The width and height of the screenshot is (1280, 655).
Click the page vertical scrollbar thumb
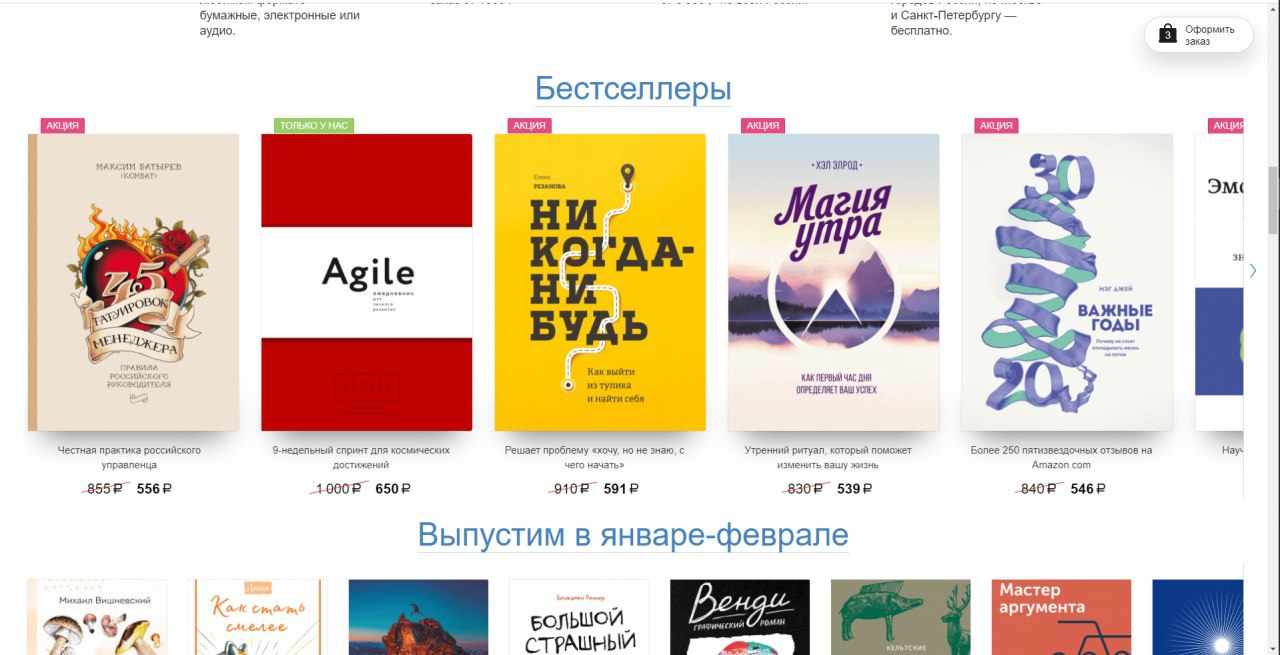coord(1273,200)
